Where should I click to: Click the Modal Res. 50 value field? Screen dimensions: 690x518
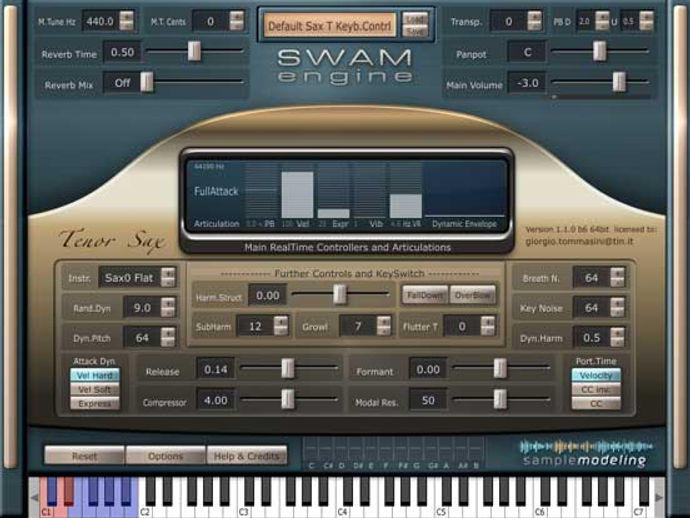pos(428,400)
